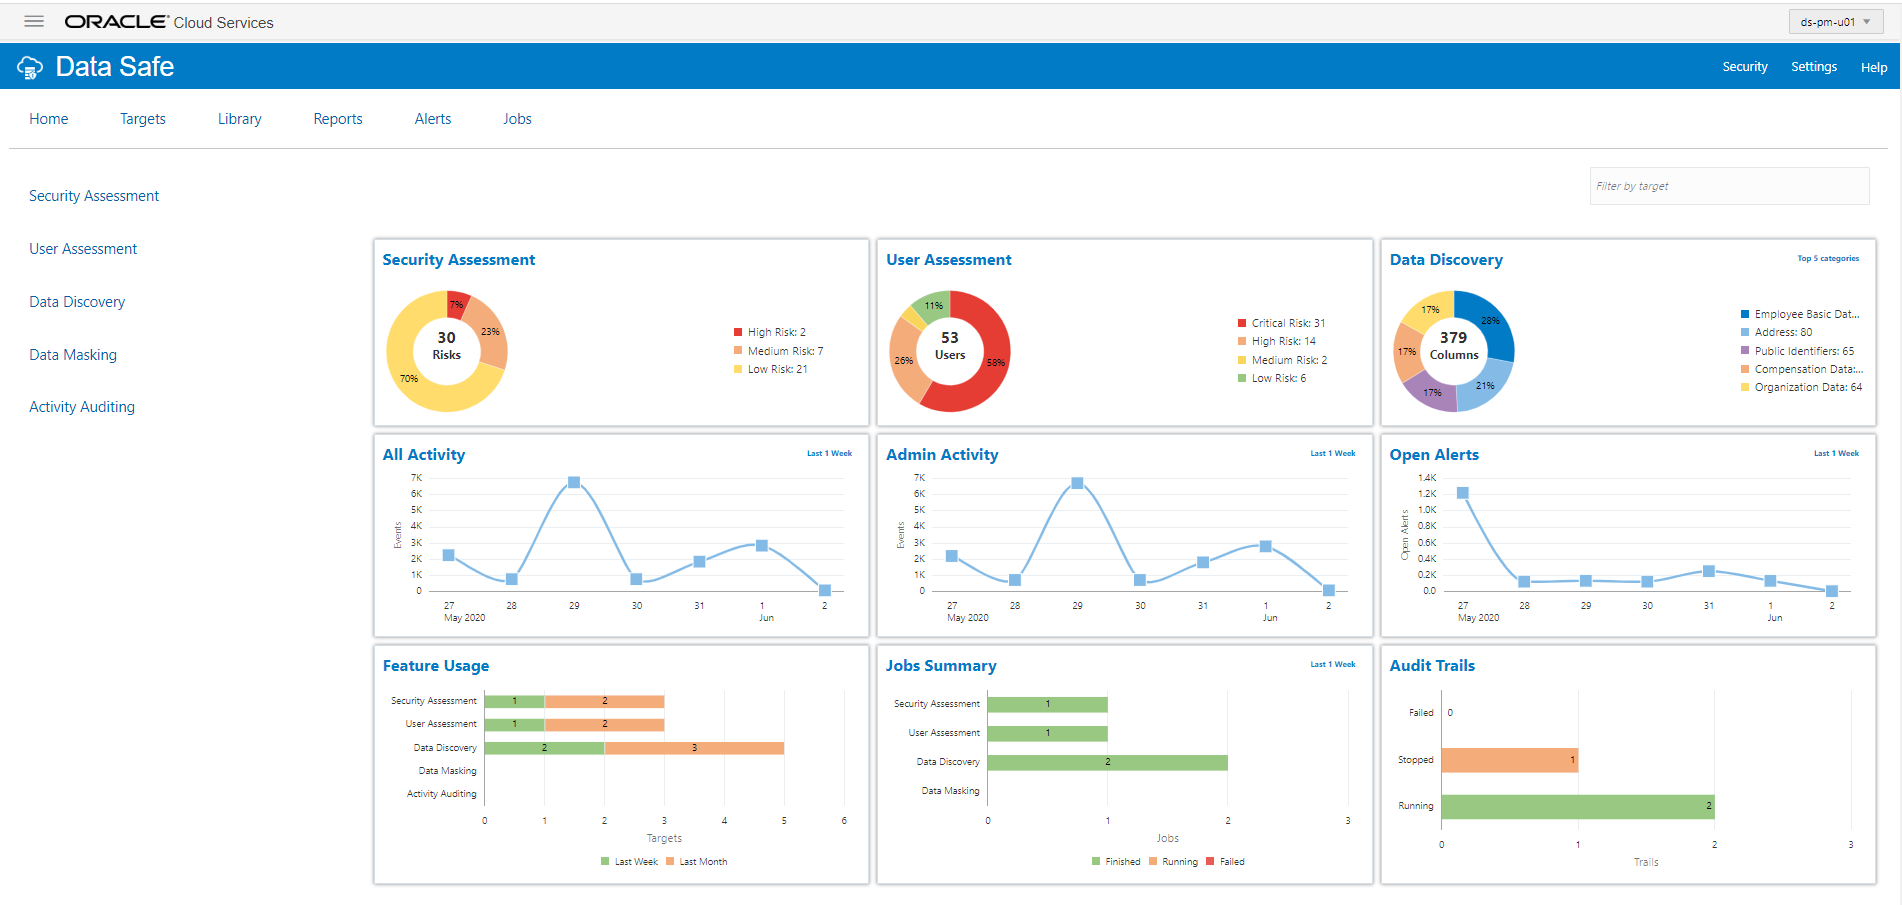The height and width of the screenshot is (905, 1902).
Task: Open the hamburger navigation menu
Action: (33, 20)
